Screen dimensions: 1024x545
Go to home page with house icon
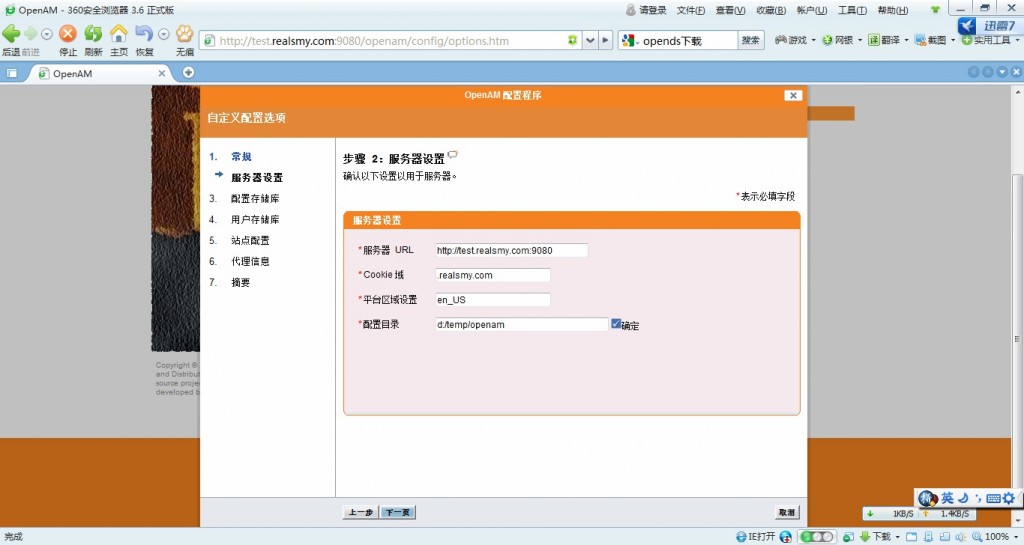coord(119,33)
